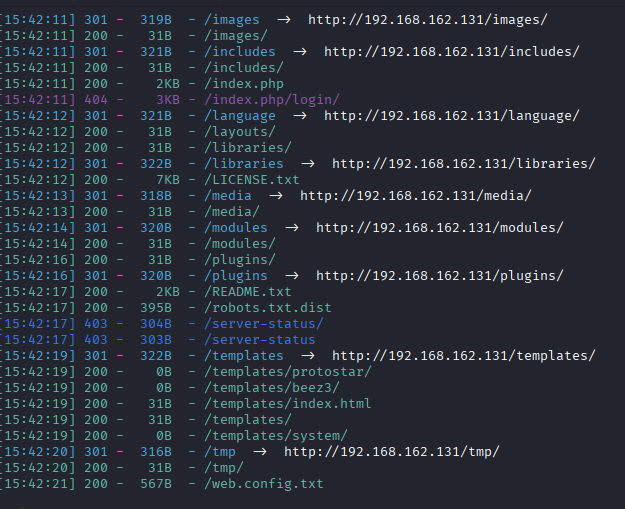The height and width of the screenshot is (509, 625).
Task: Click the /layouts/ path
Action: [240, 132]
